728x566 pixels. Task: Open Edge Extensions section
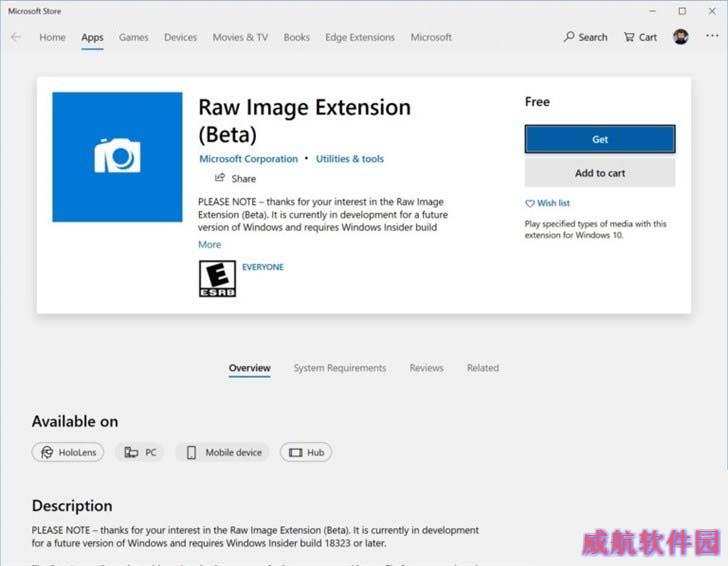pos(360,37)
